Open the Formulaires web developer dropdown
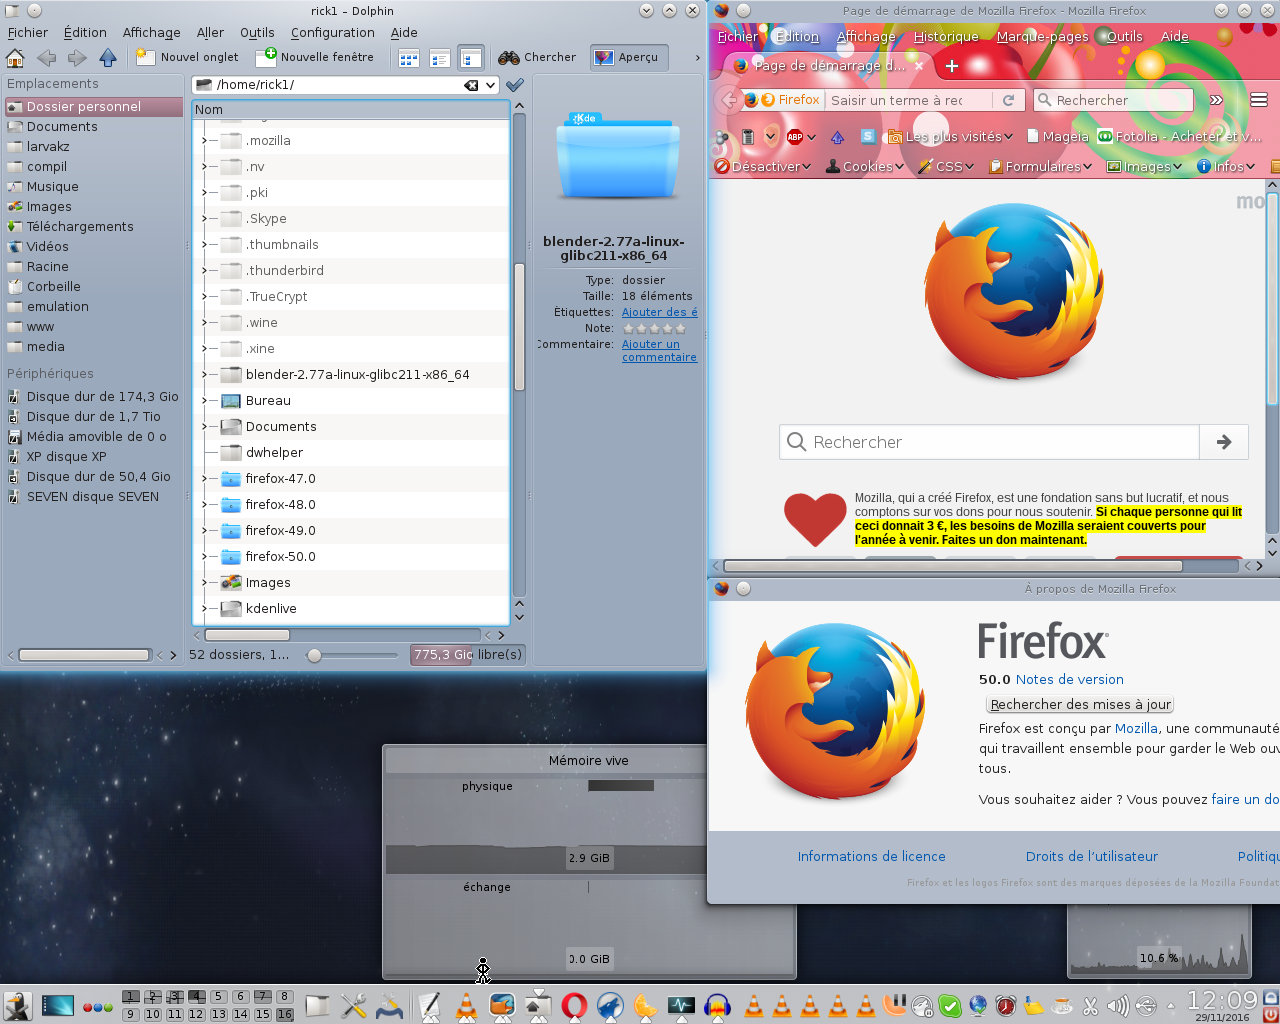The width and height of the screenshot is (1280, 1024). click(1039, 167)
